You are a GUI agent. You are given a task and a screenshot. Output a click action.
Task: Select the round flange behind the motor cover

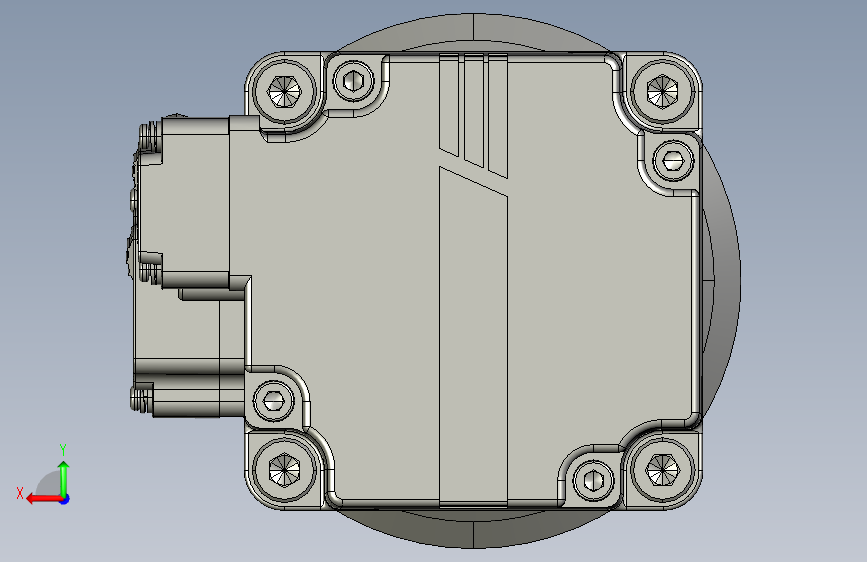click(722, 282)
